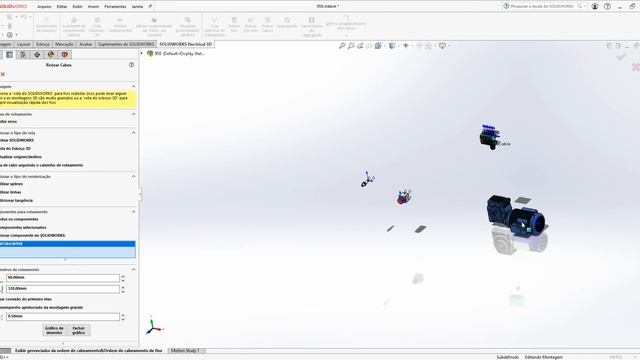The image size is (640, 360).
Task: Cancel Rotear Cabos with the red X
Action: click(x=3, y=74)
